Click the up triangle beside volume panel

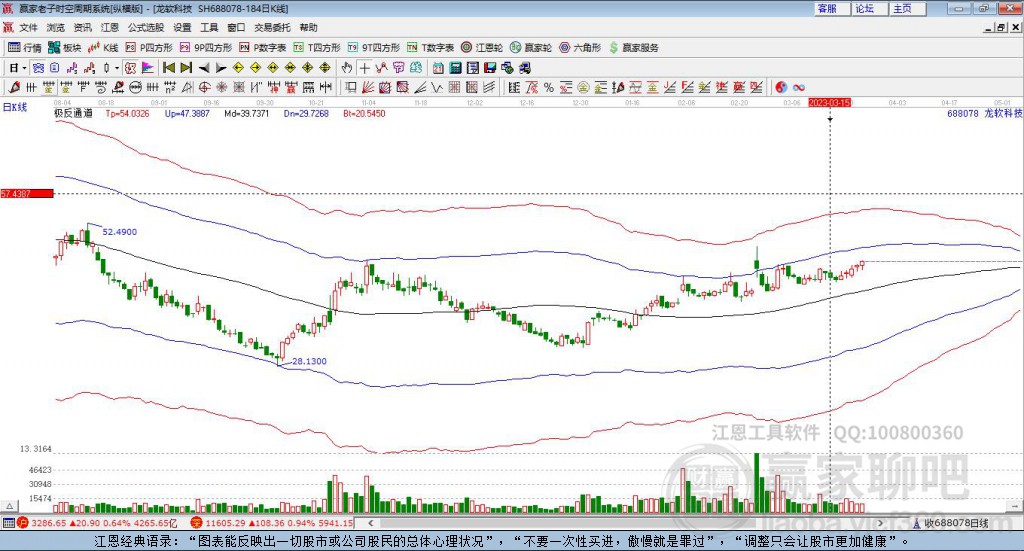click(x=9, y=506)
